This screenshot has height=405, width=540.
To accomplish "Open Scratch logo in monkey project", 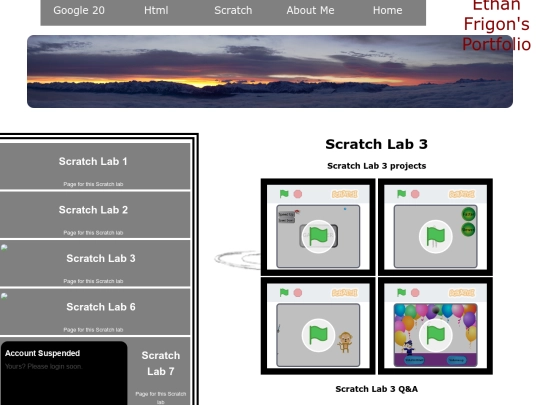I will tap(344, 293).
